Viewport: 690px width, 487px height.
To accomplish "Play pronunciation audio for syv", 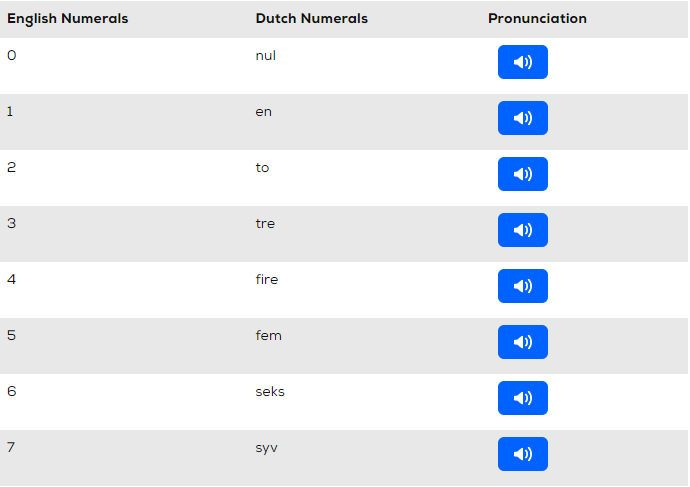I will point(523,454).
